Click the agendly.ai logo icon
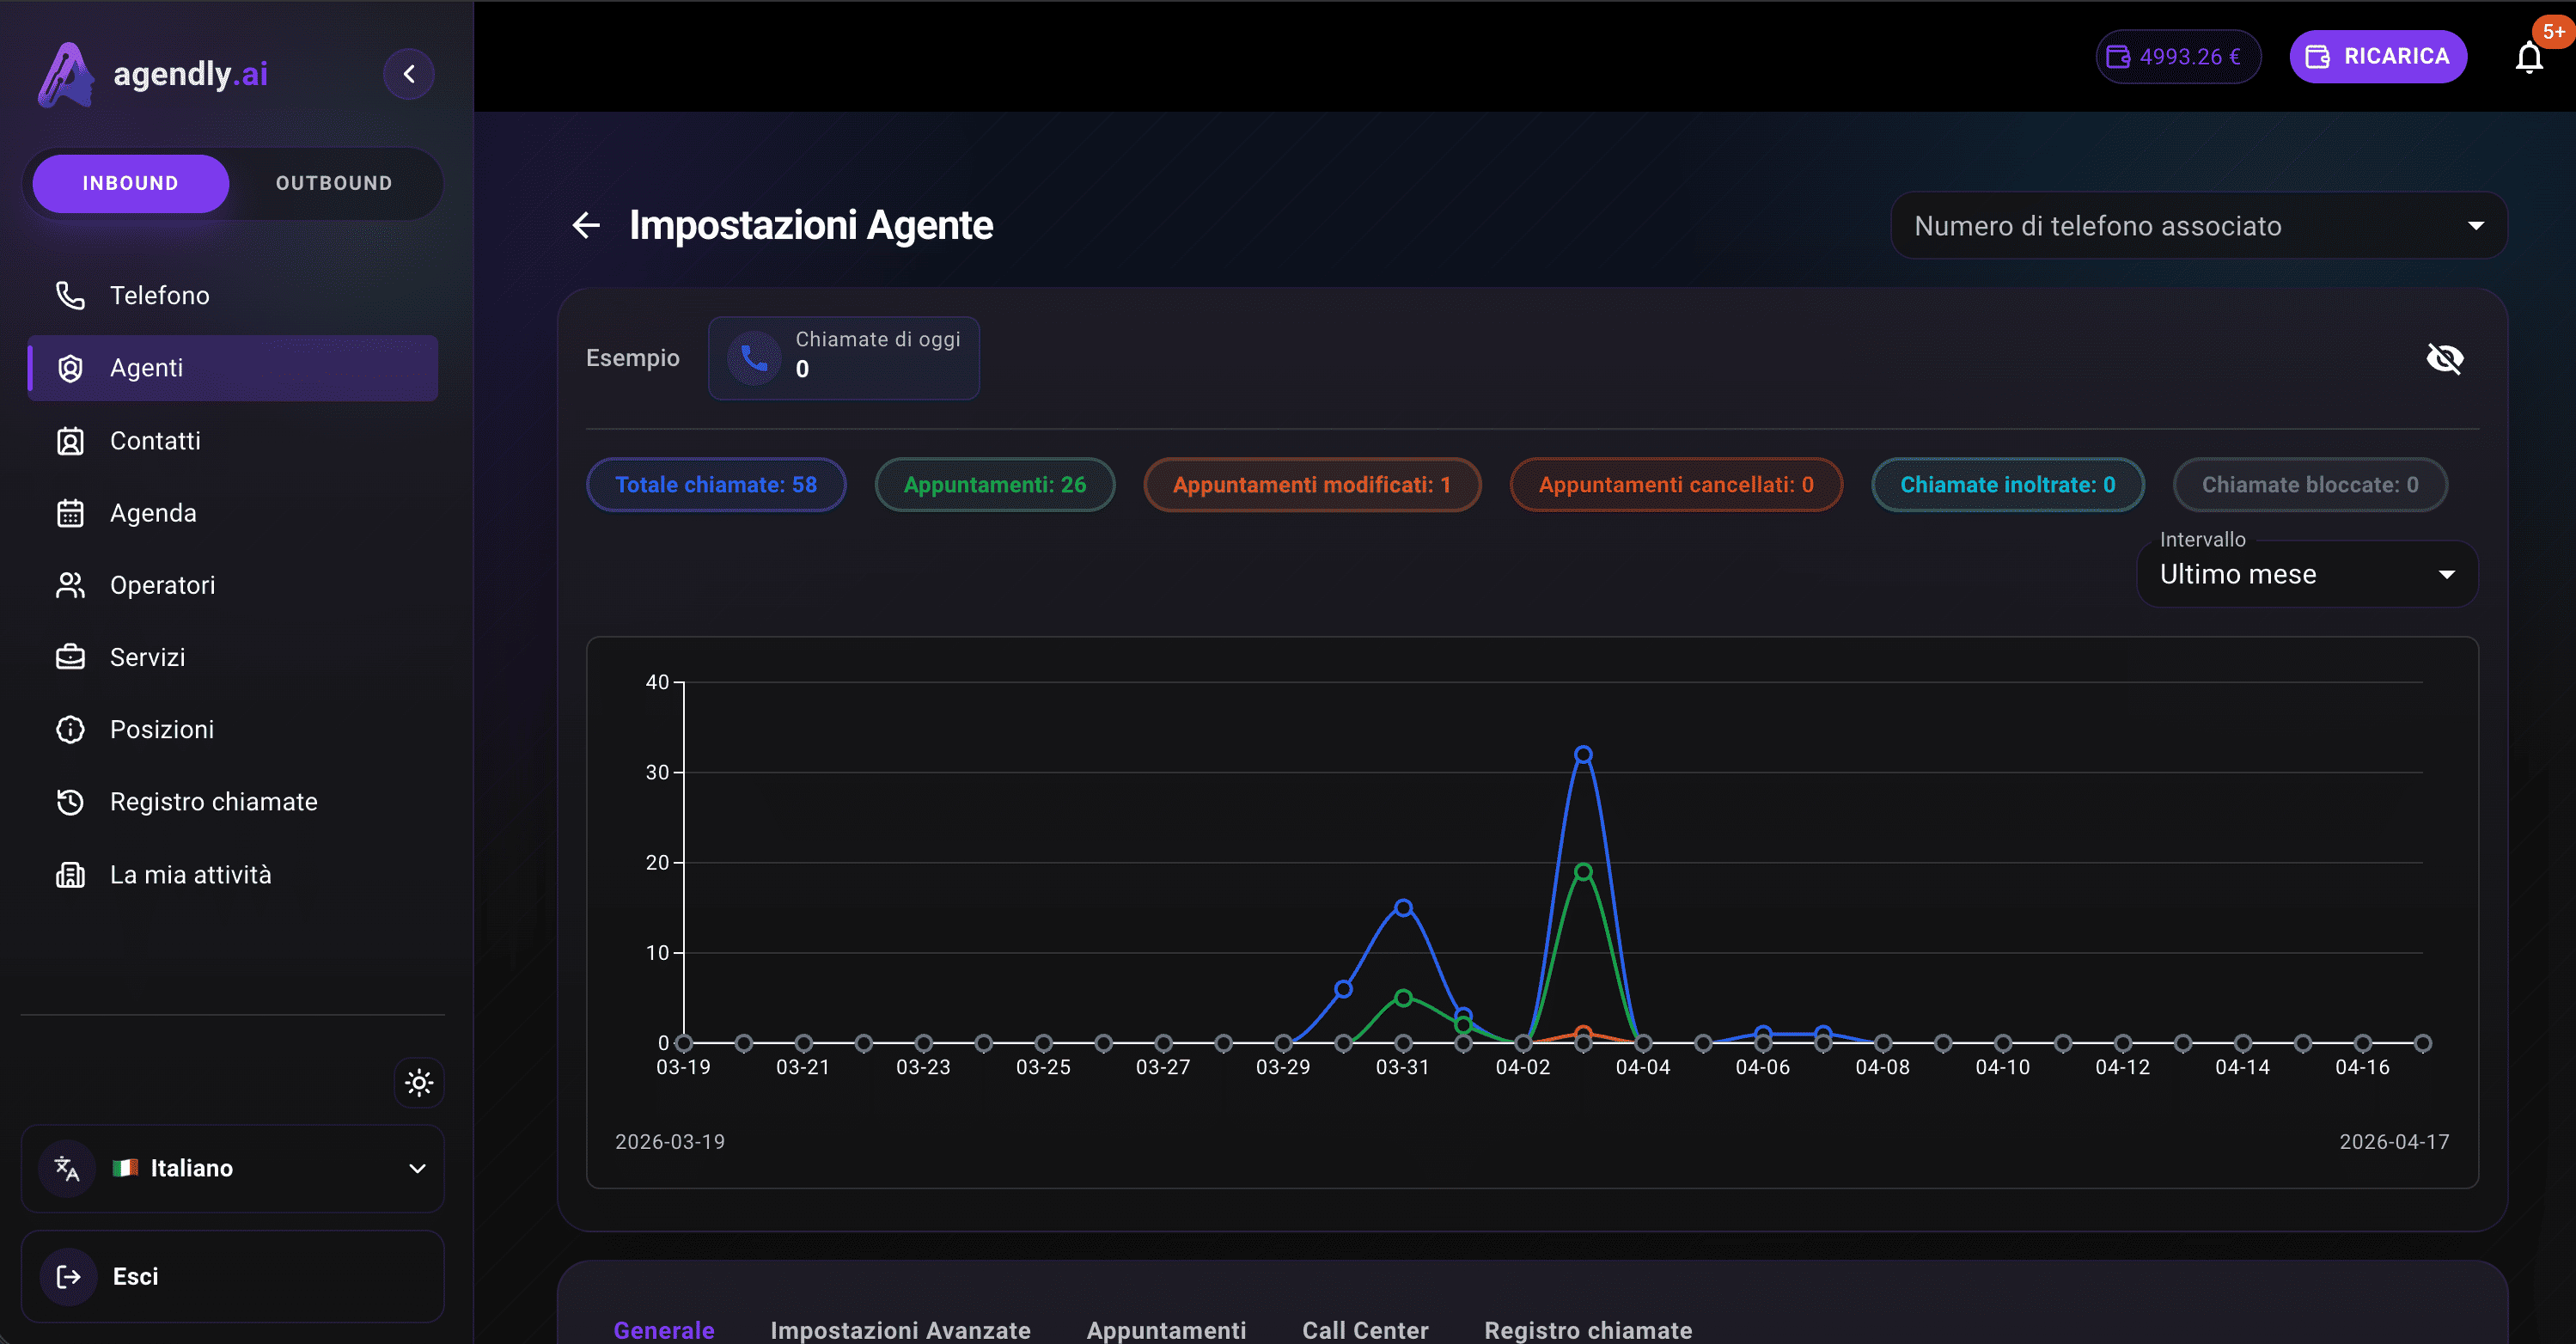 coord(66,74)
